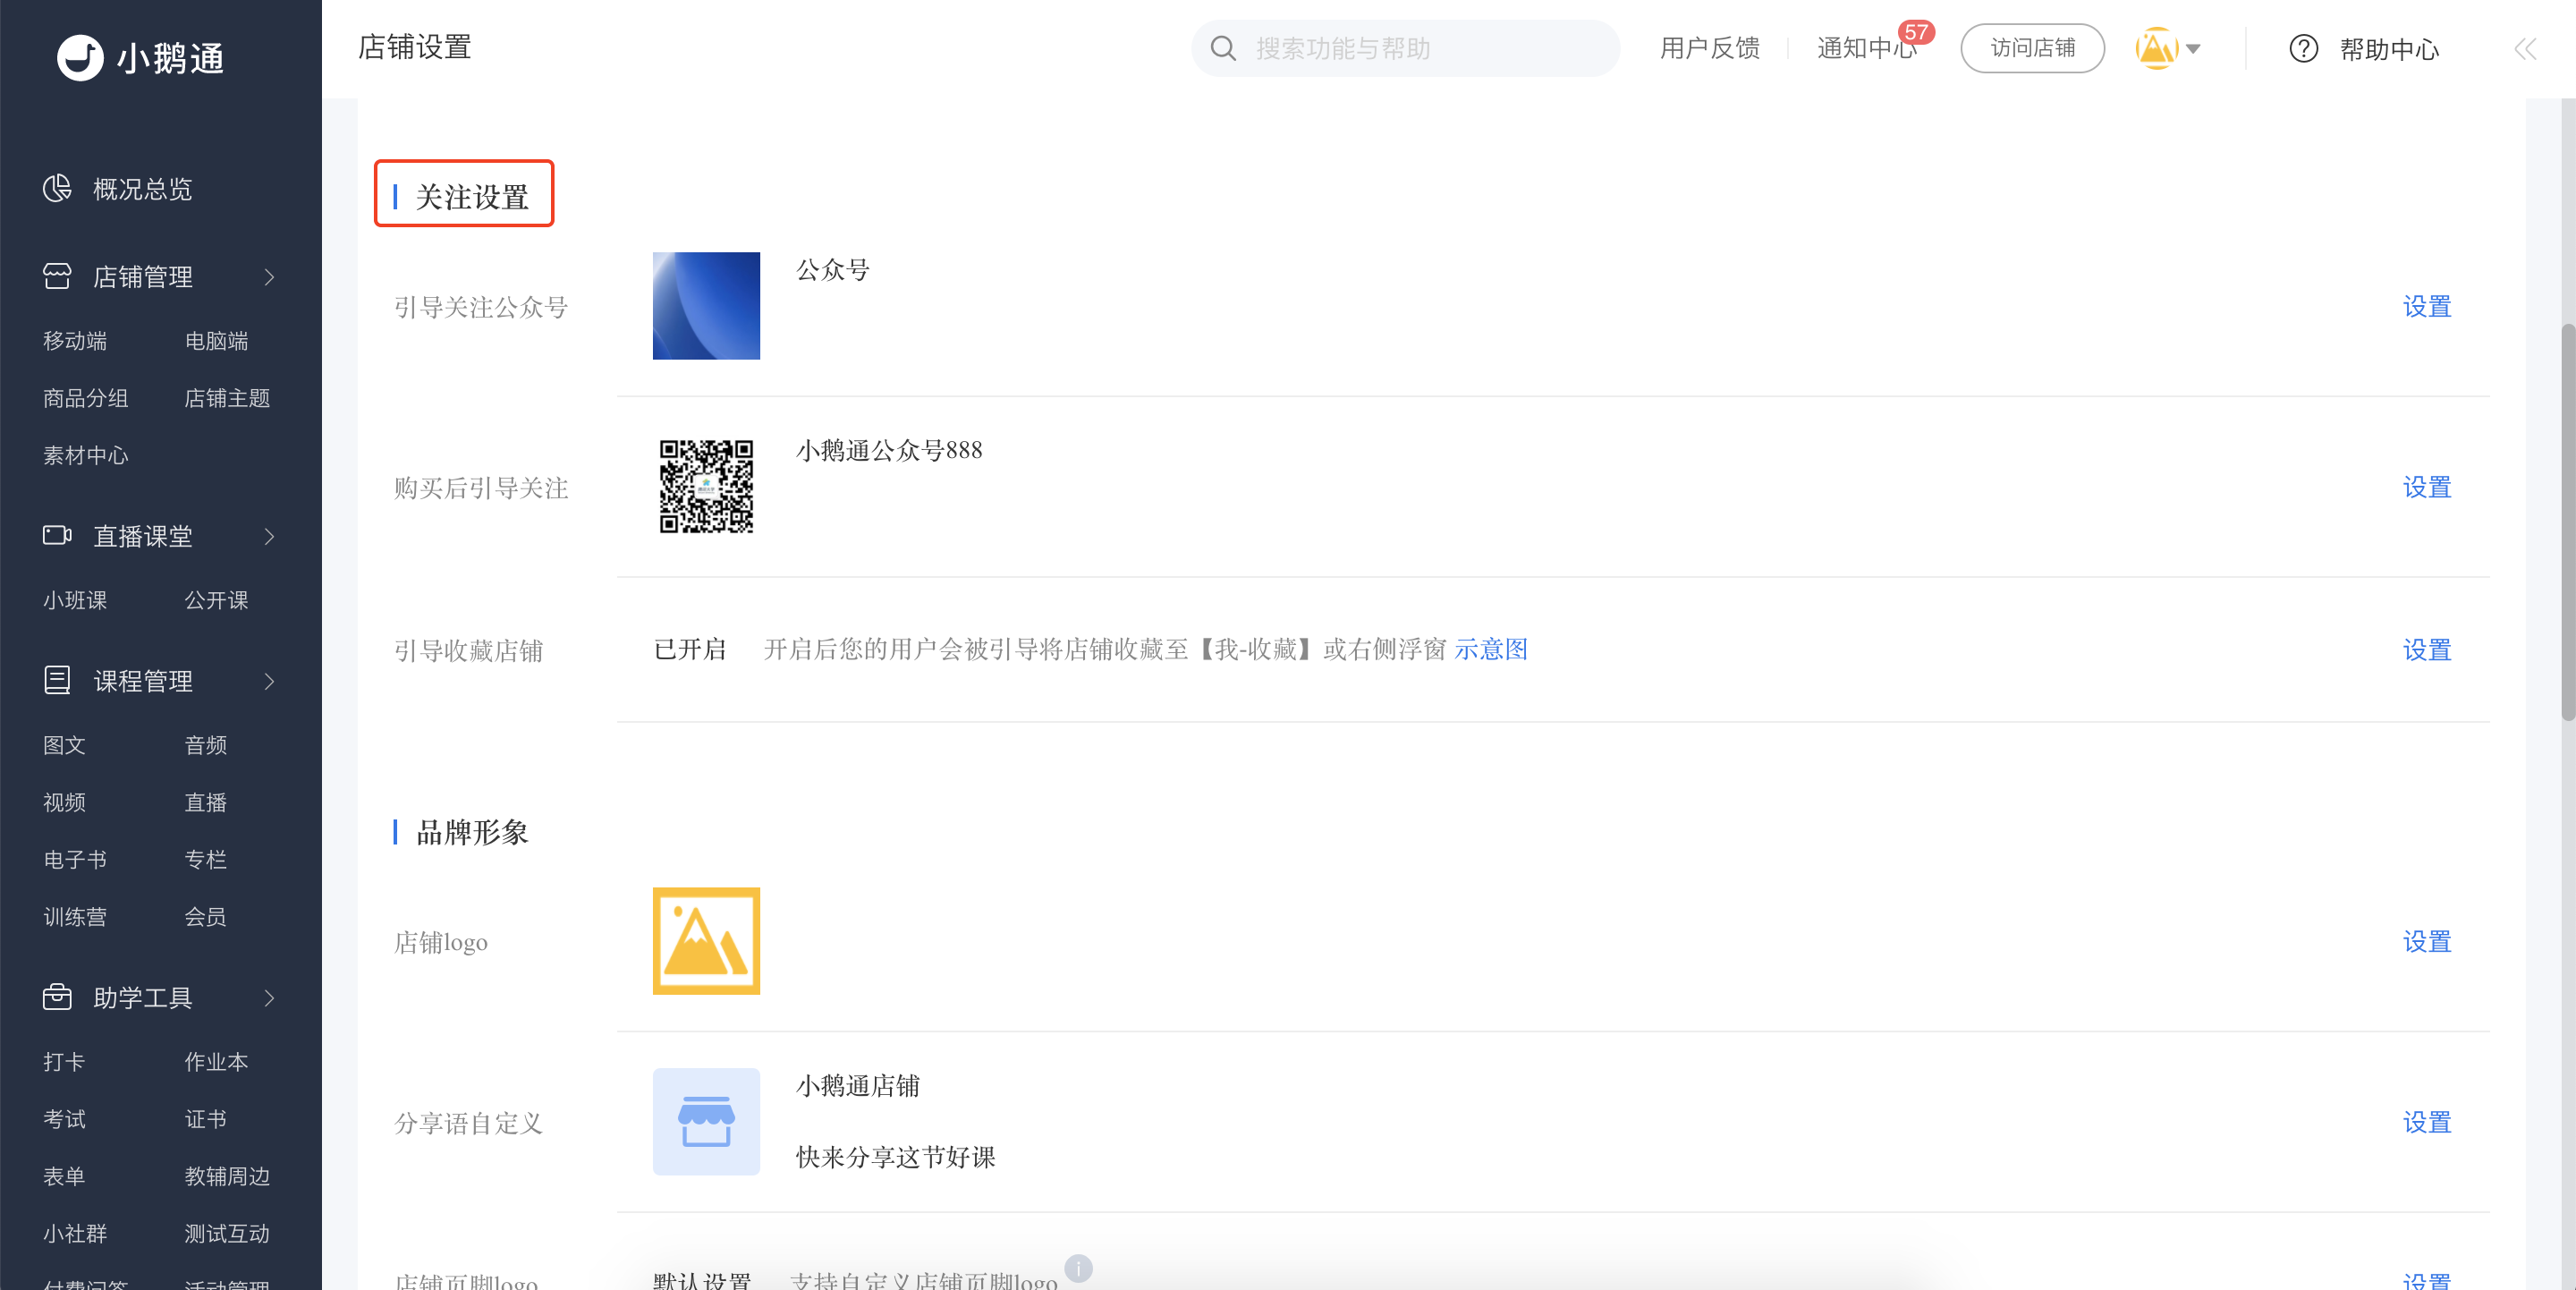Open 作业本 in sidebar

(x=216, y=1061)
